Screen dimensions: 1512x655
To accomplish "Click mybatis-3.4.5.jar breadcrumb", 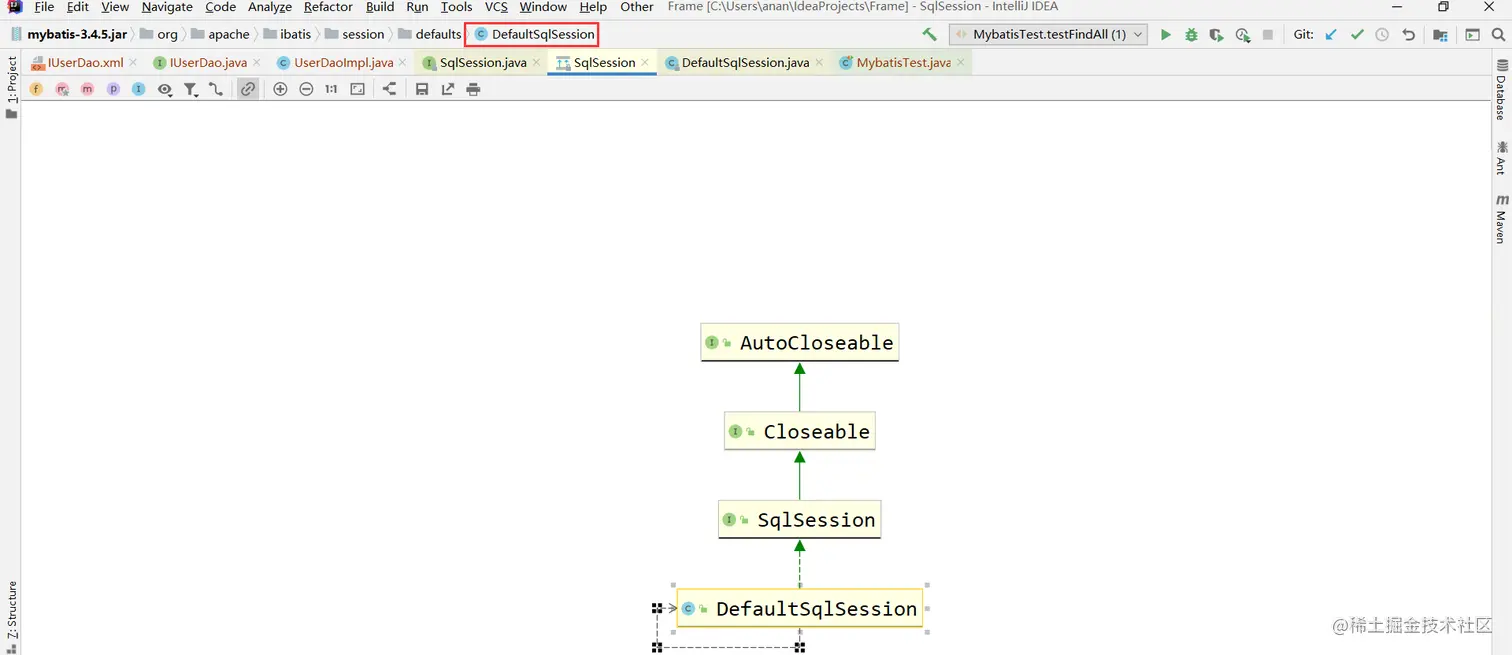I will [68, 34].
